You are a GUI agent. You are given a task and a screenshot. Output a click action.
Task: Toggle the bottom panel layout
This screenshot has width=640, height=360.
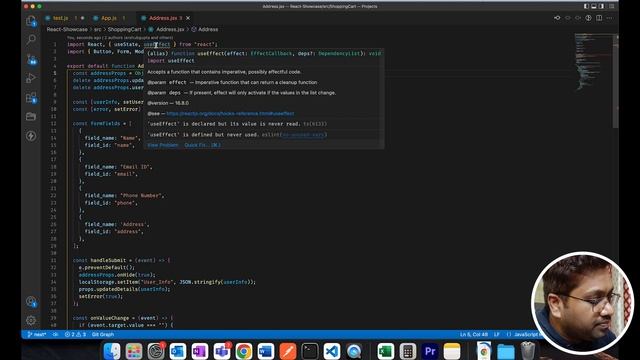(x=594, y=6)
